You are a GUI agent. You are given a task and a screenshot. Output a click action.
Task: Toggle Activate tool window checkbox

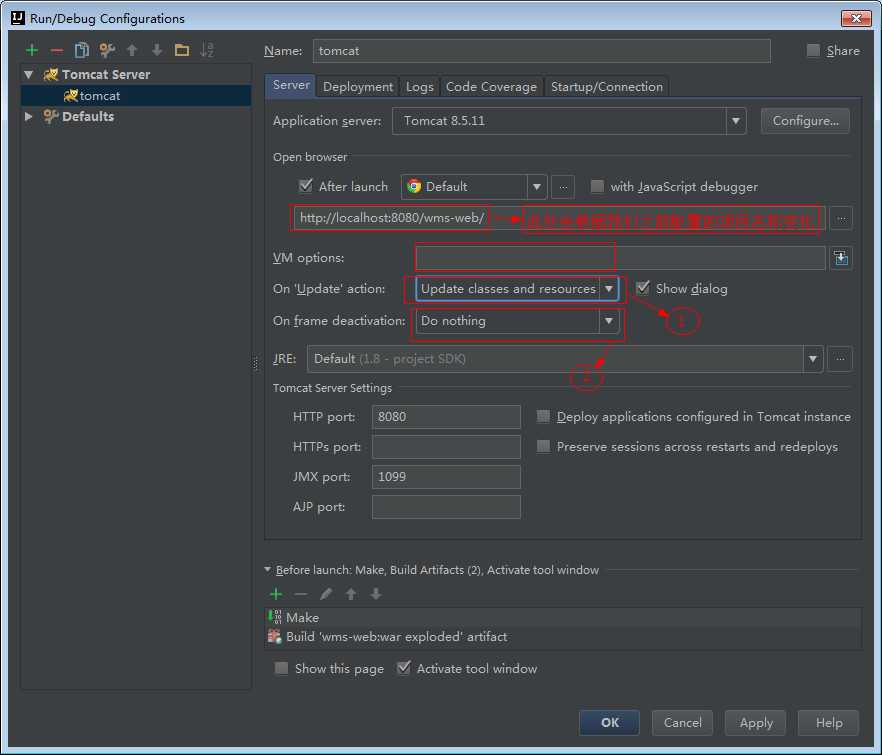pyautogui.click(x=403, y=668)
